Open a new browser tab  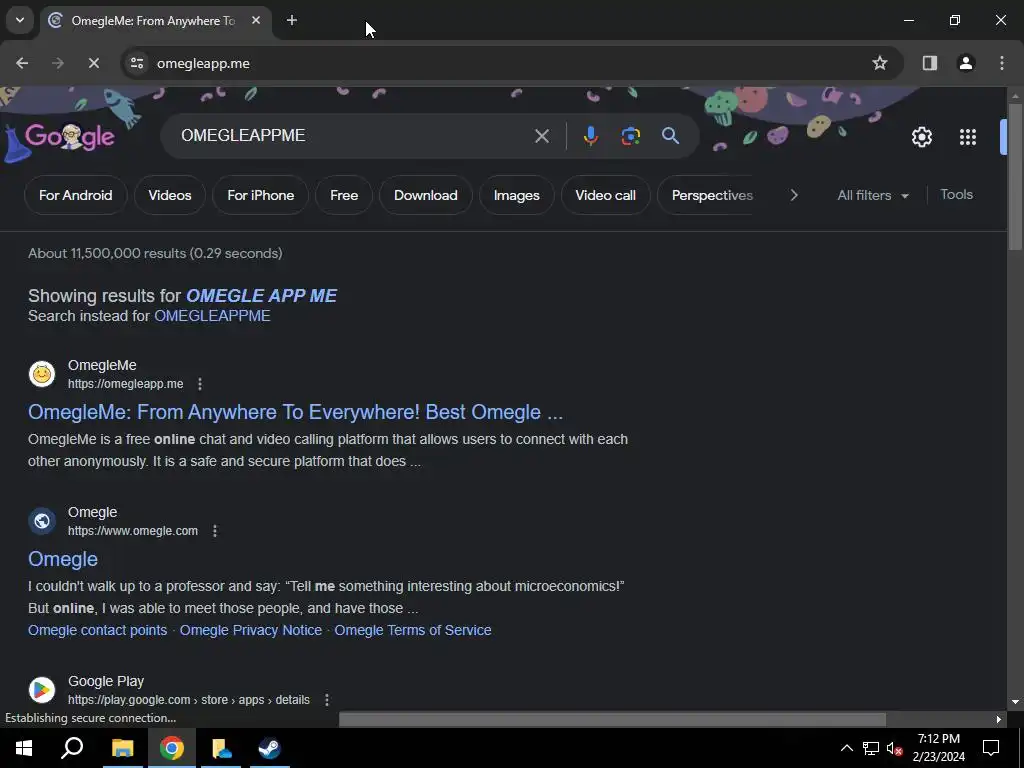292,20
